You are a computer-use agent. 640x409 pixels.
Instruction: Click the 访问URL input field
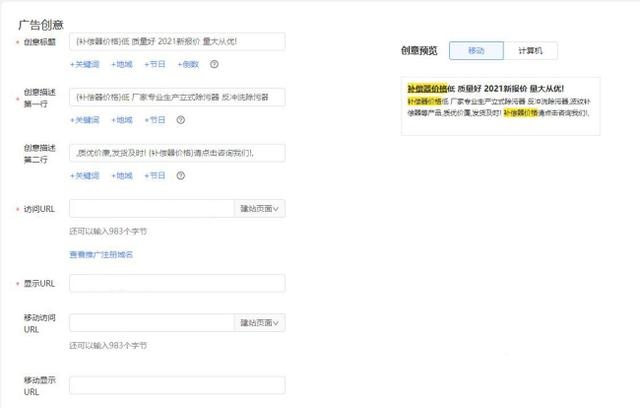coord(151,208)
